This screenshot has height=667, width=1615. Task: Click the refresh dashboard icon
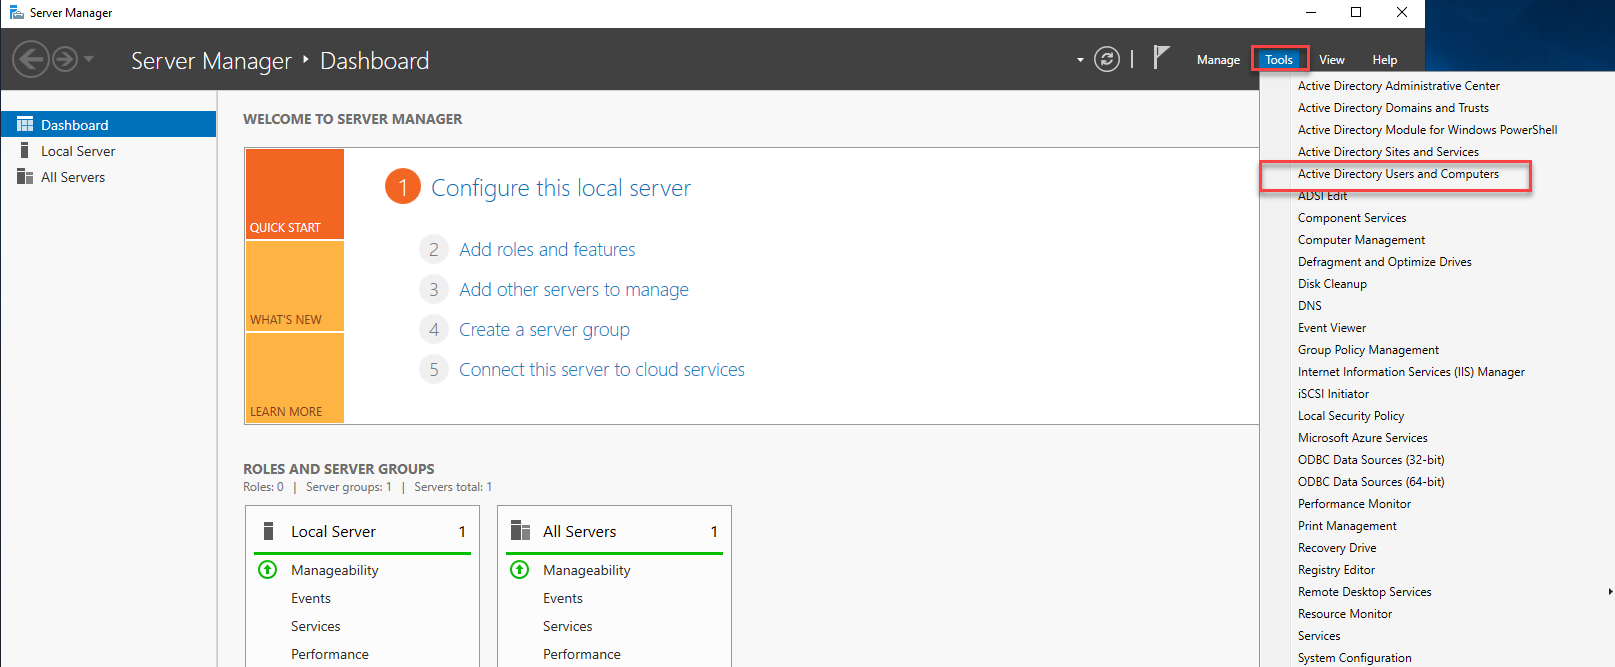(x=1107, y=59)
